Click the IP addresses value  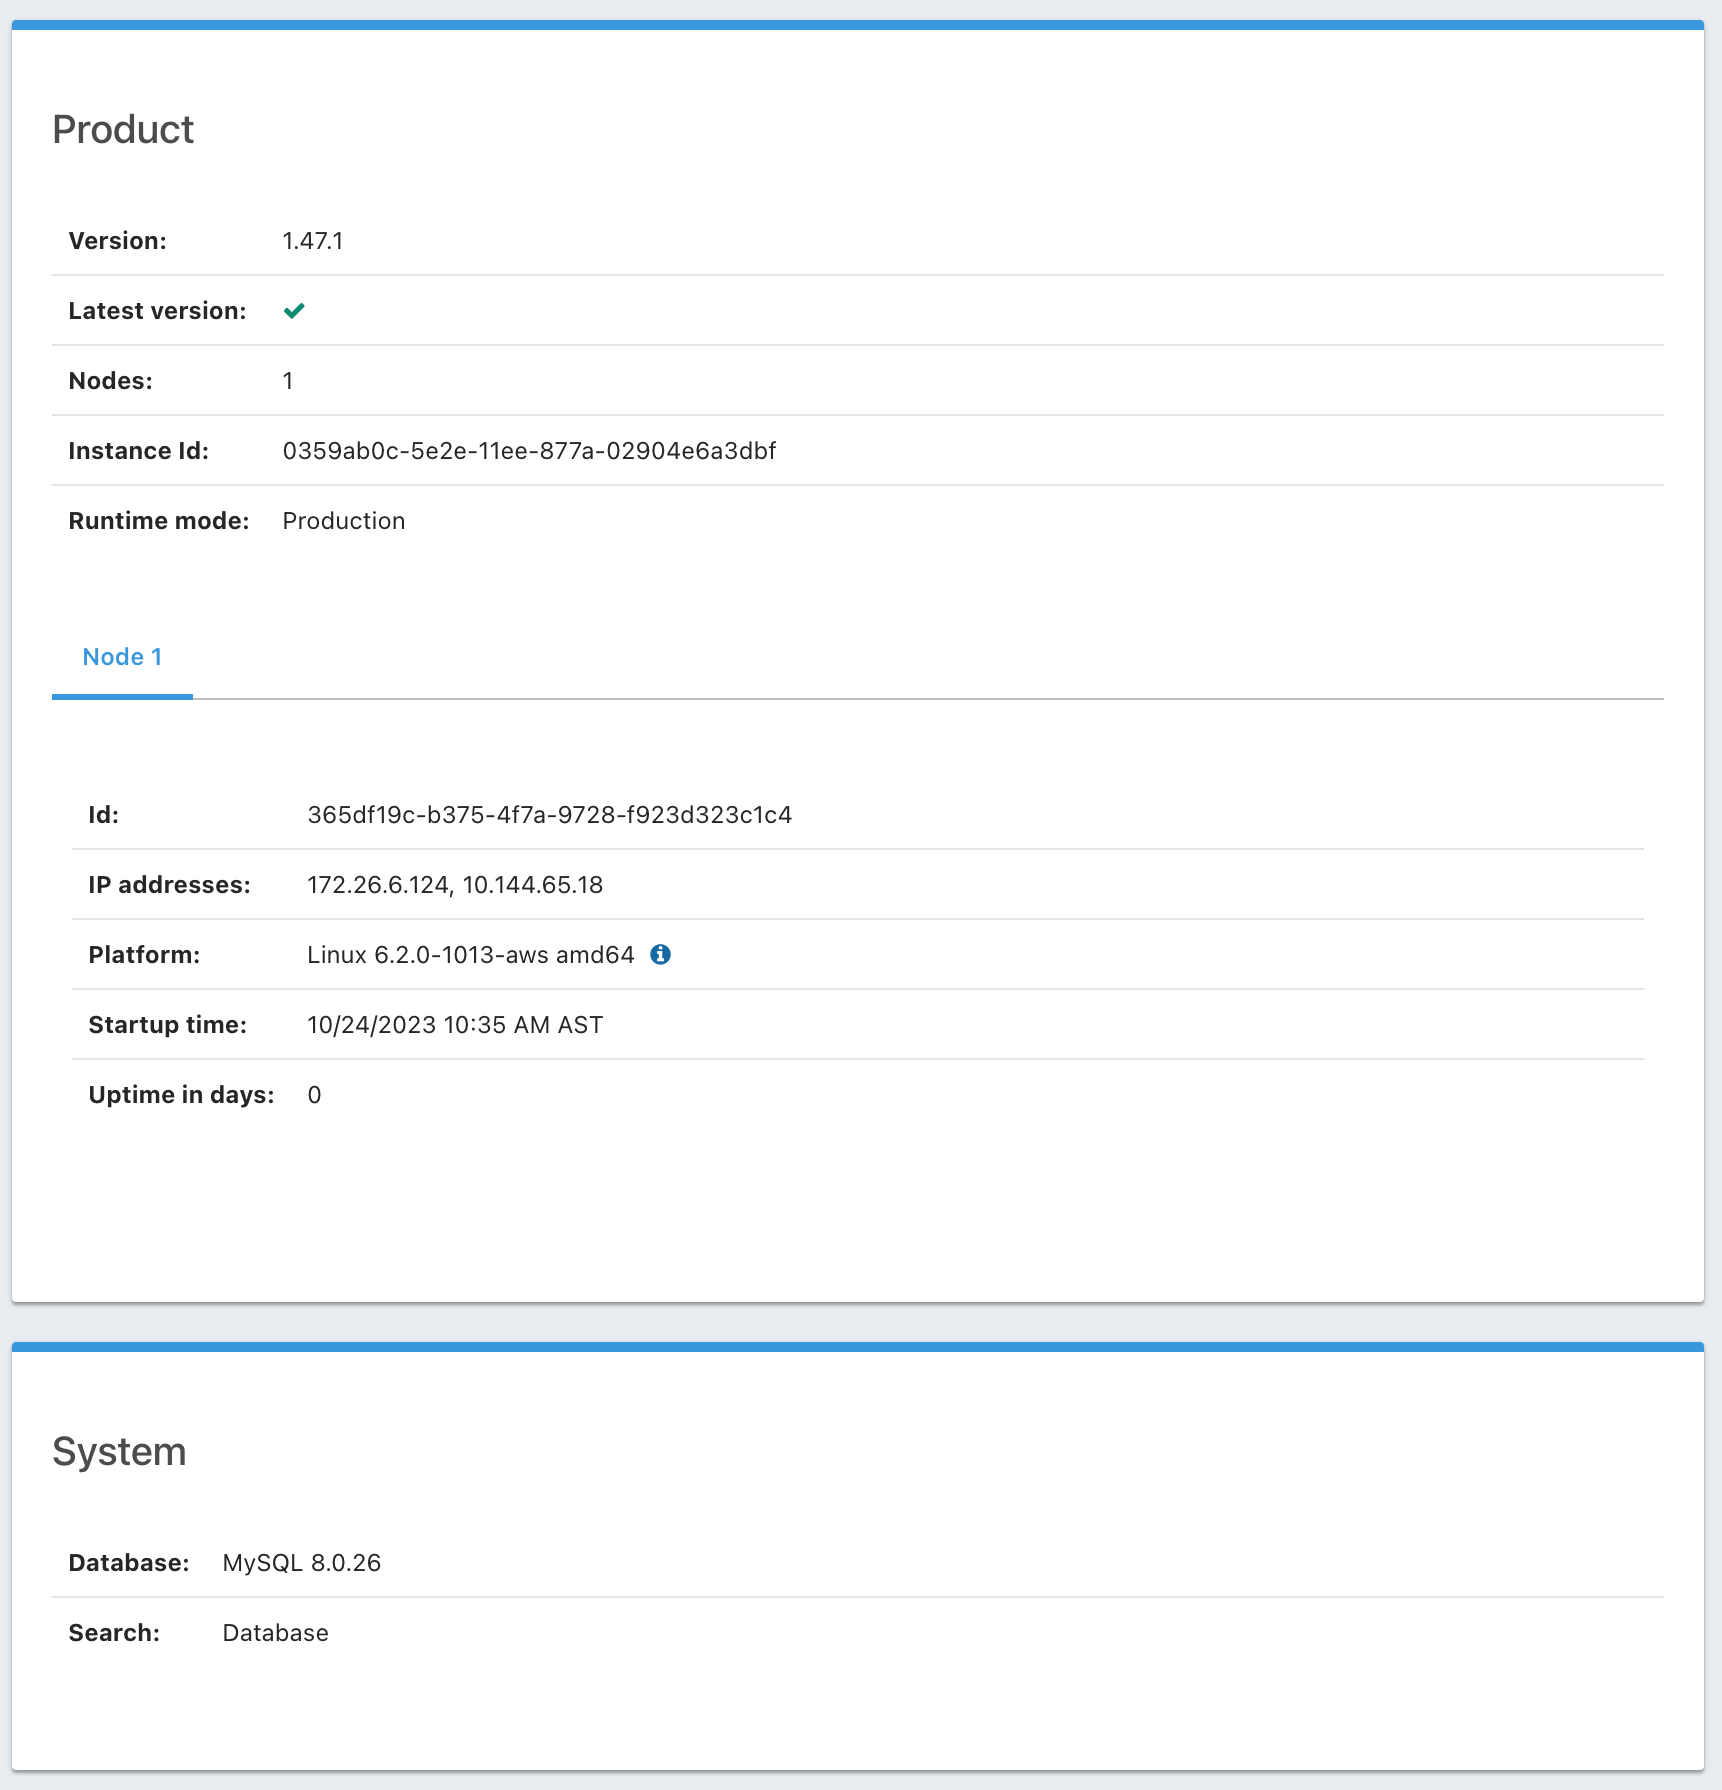coord(455,885)
